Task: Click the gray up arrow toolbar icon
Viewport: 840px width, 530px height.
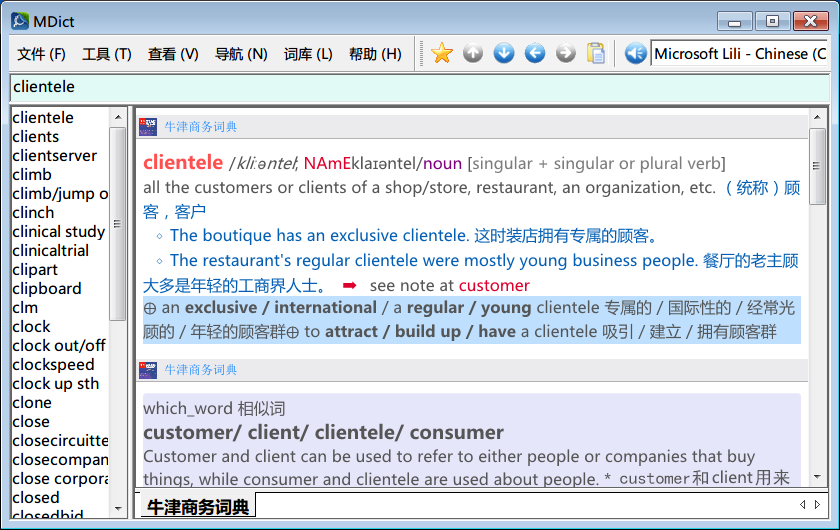Action: (x=473, y=54)
